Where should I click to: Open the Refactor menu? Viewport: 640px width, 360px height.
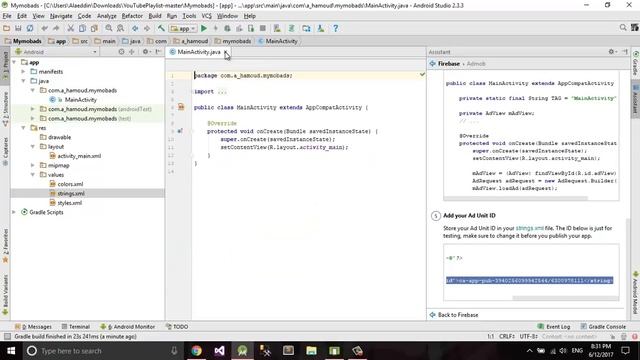point(132,16)
